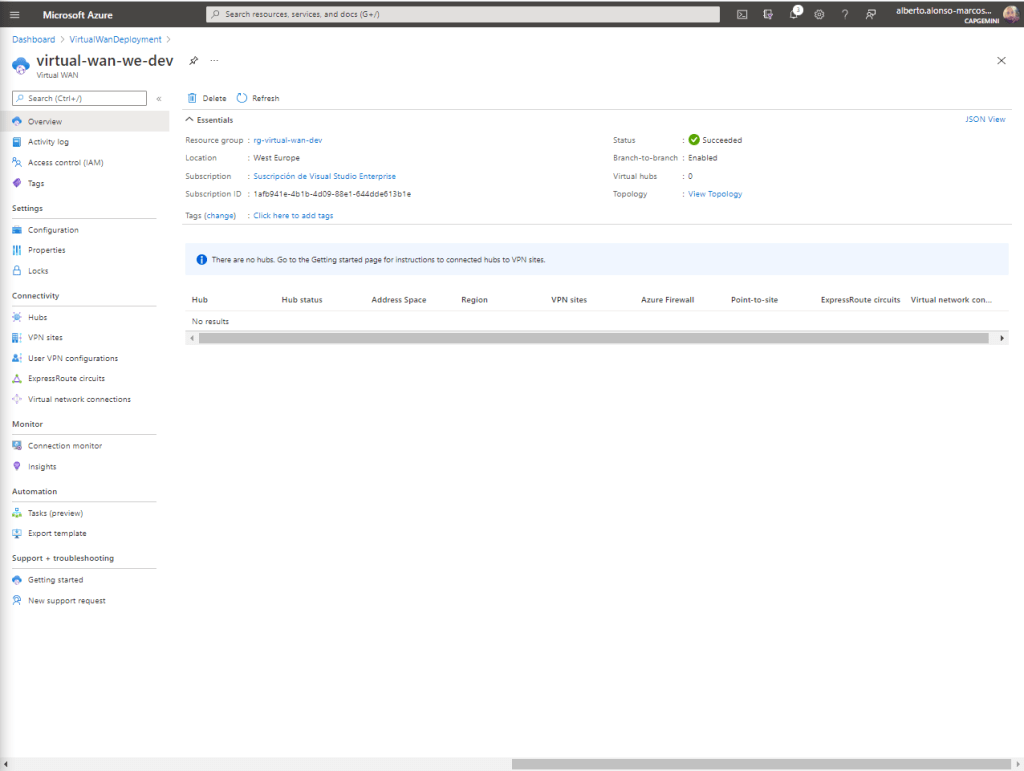Image resolution: width=1024 pixels, height=771 pixels.
Task: Click the directory and subscription filter icon
Action: coord(768,14)
